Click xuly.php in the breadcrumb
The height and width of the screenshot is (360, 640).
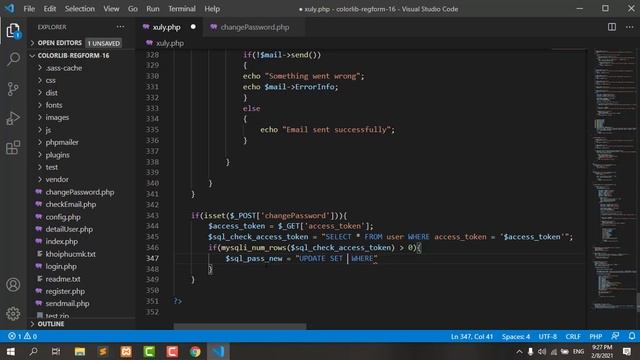coord(170,43)
